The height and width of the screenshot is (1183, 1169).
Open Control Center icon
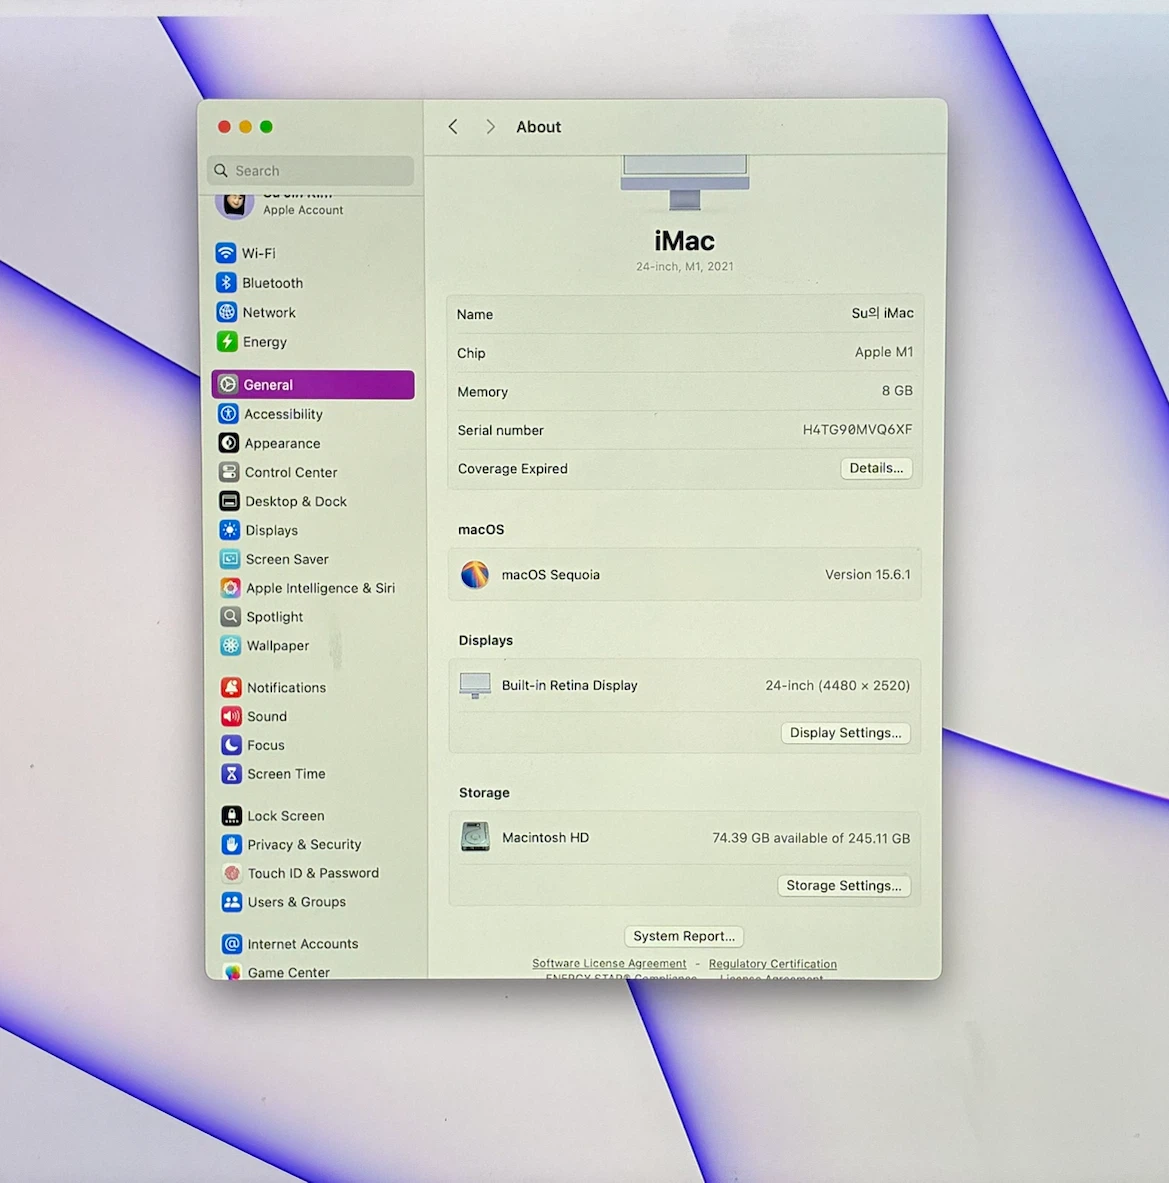point(229,472)
